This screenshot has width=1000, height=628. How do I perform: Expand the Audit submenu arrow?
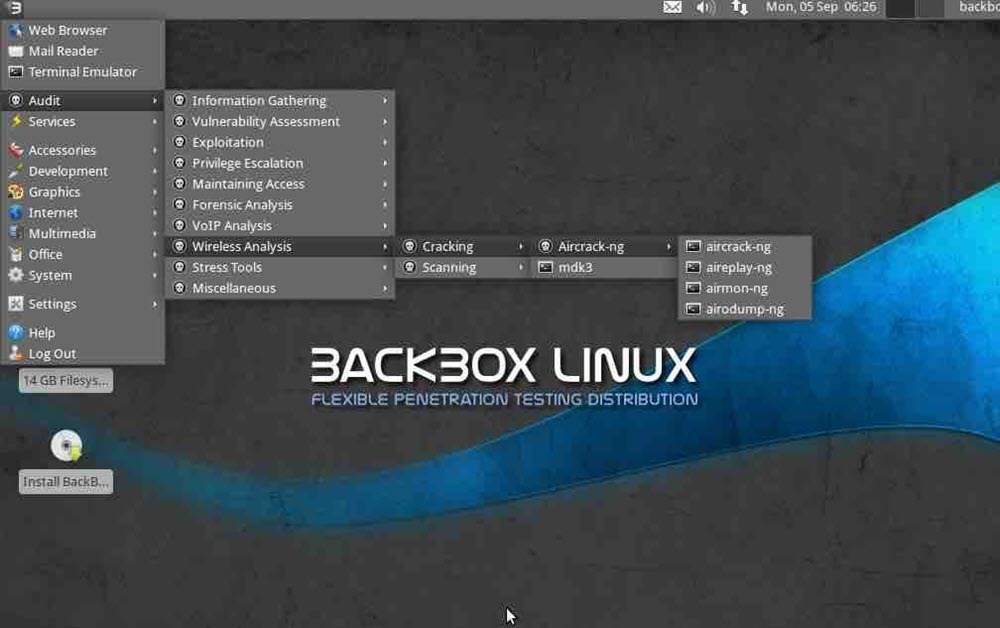click(154, 101)
